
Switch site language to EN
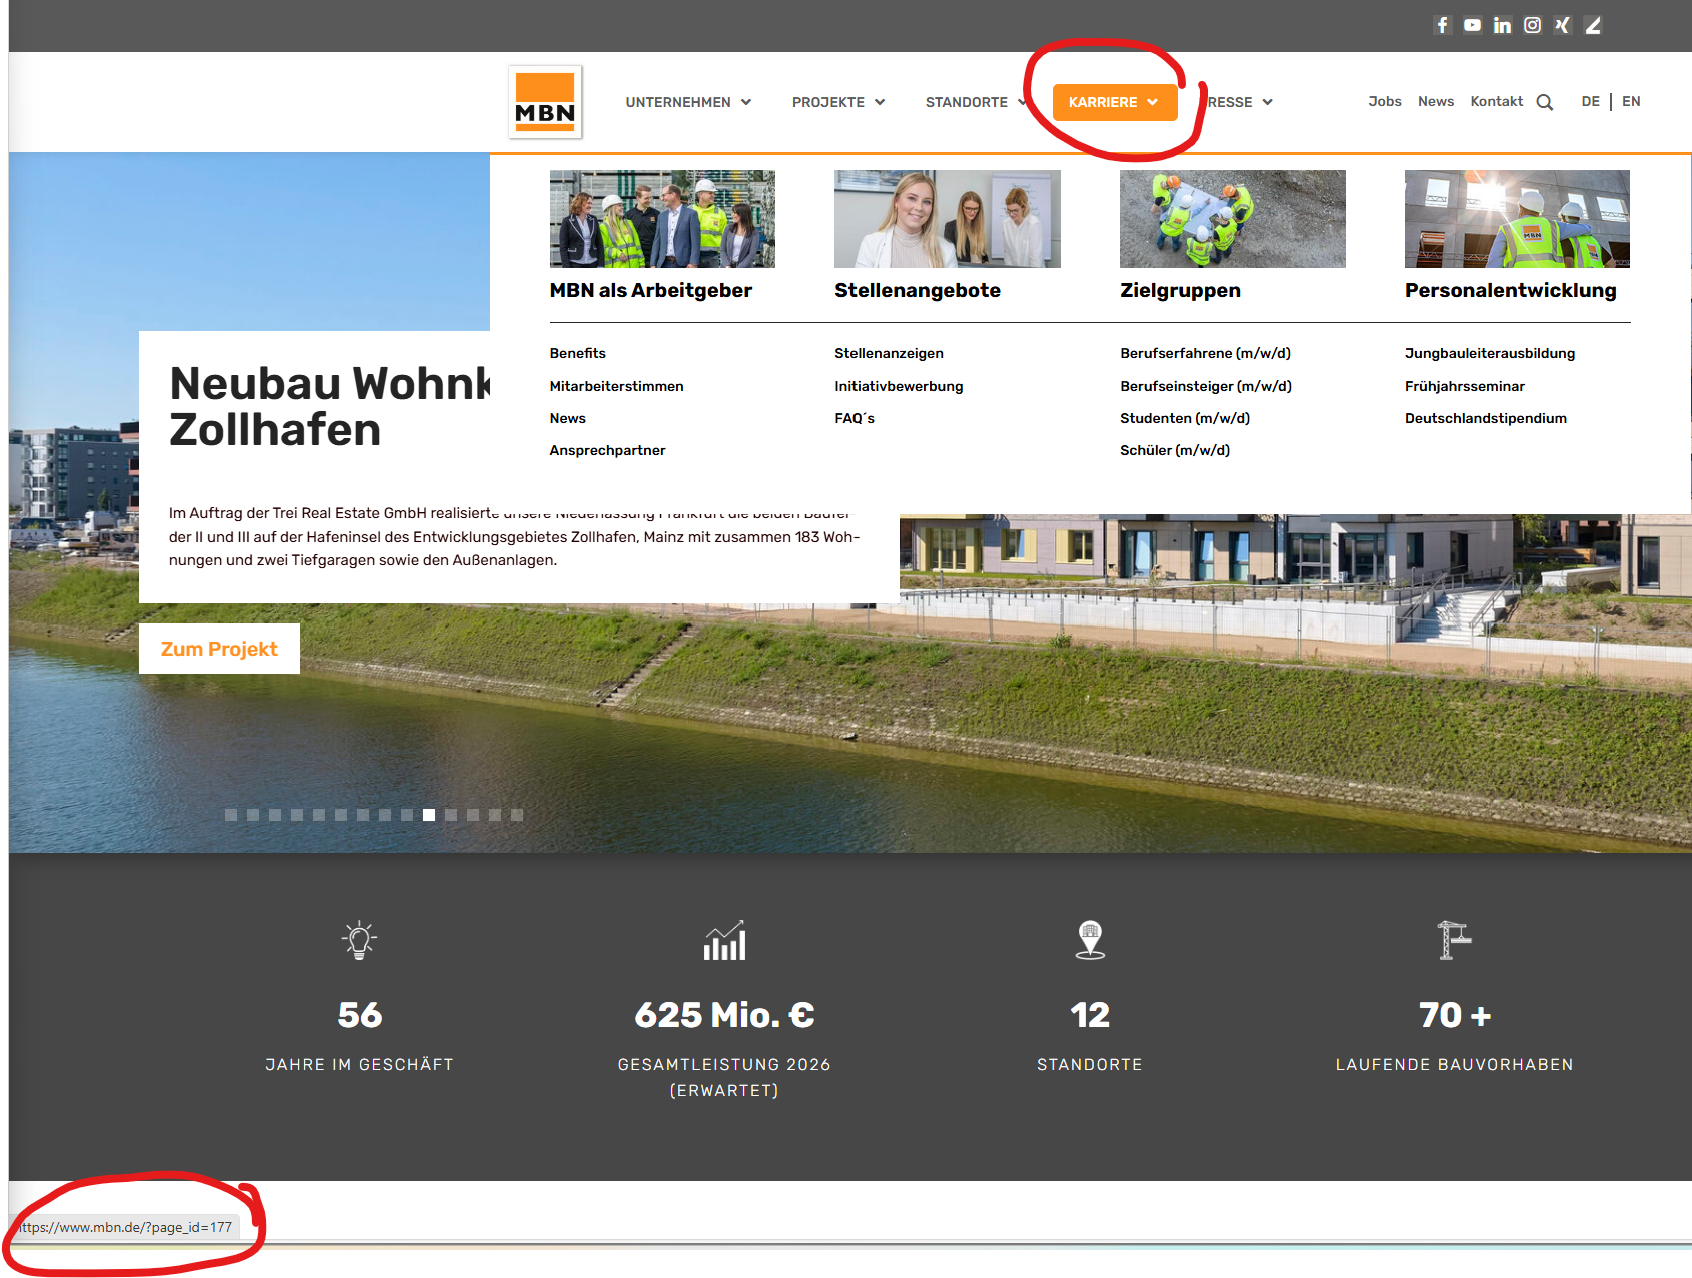[x=1631, y=101]
